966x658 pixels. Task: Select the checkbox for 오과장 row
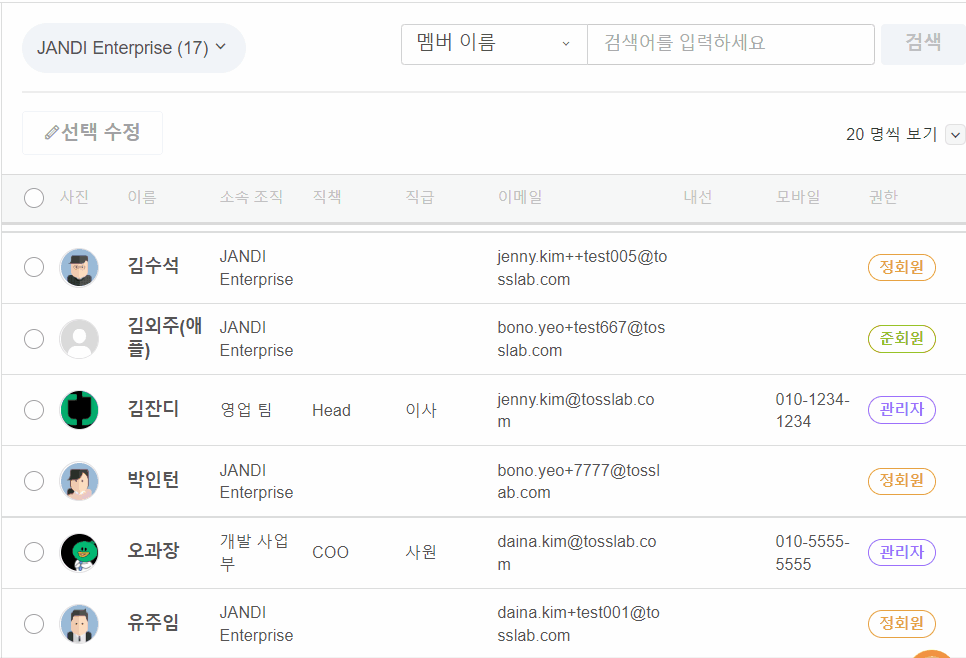click(34, 552)
